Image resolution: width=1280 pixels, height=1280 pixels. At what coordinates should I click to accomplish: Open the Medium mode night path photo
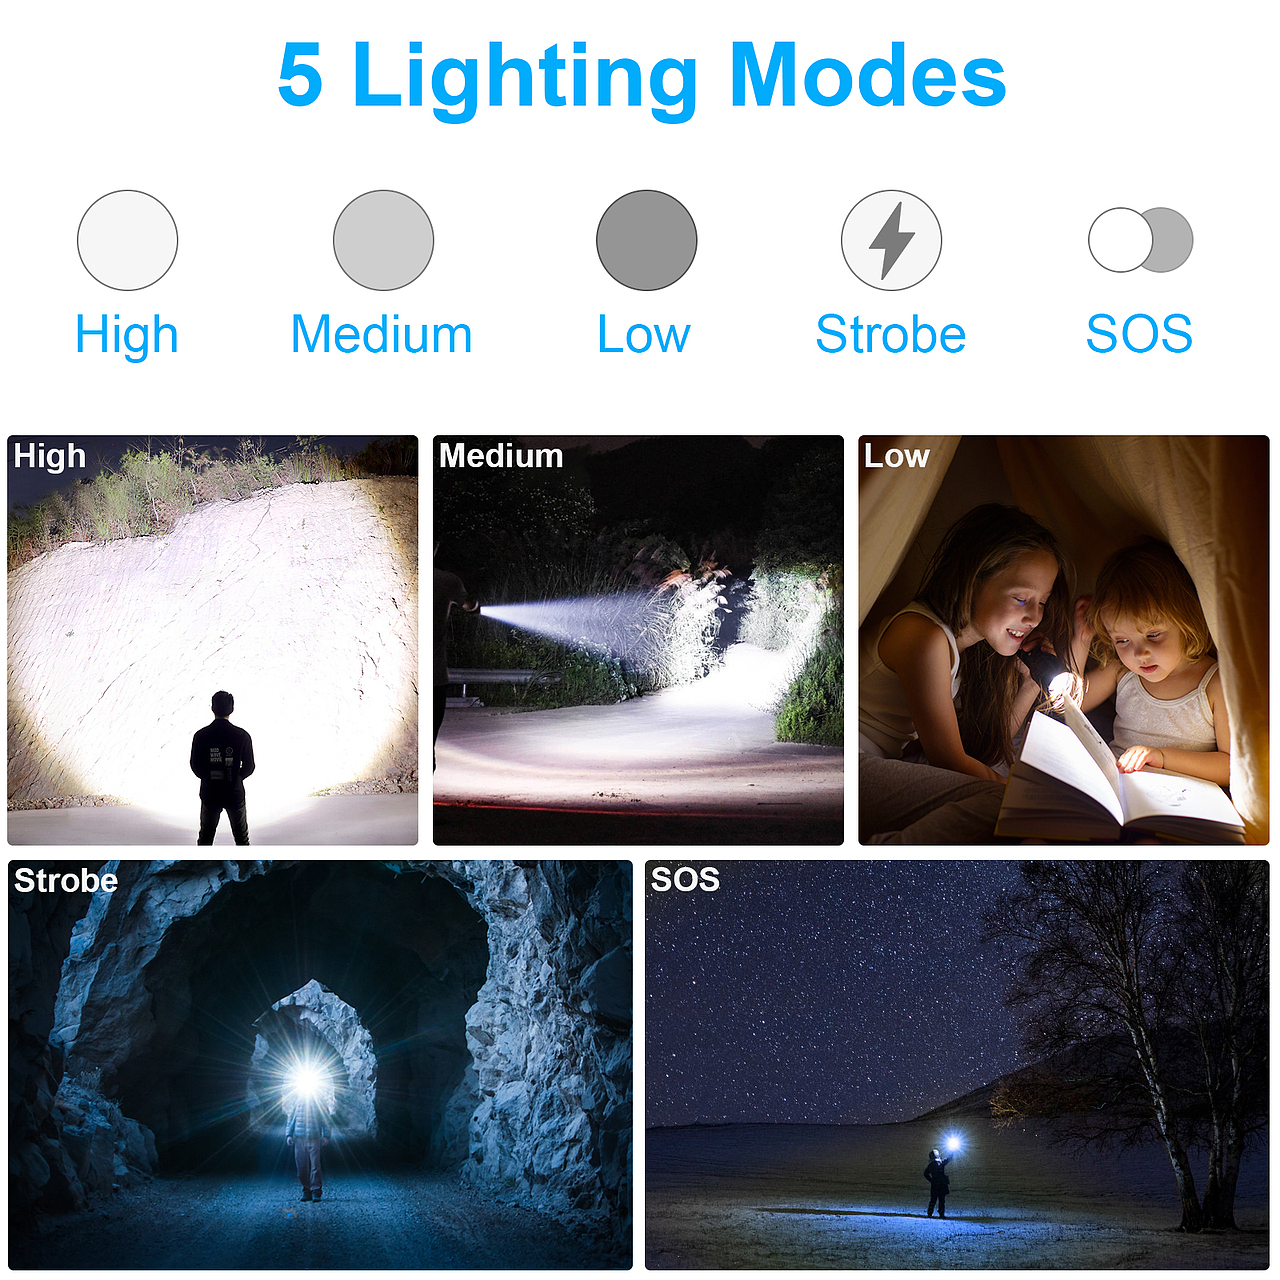tap(638, 640)
